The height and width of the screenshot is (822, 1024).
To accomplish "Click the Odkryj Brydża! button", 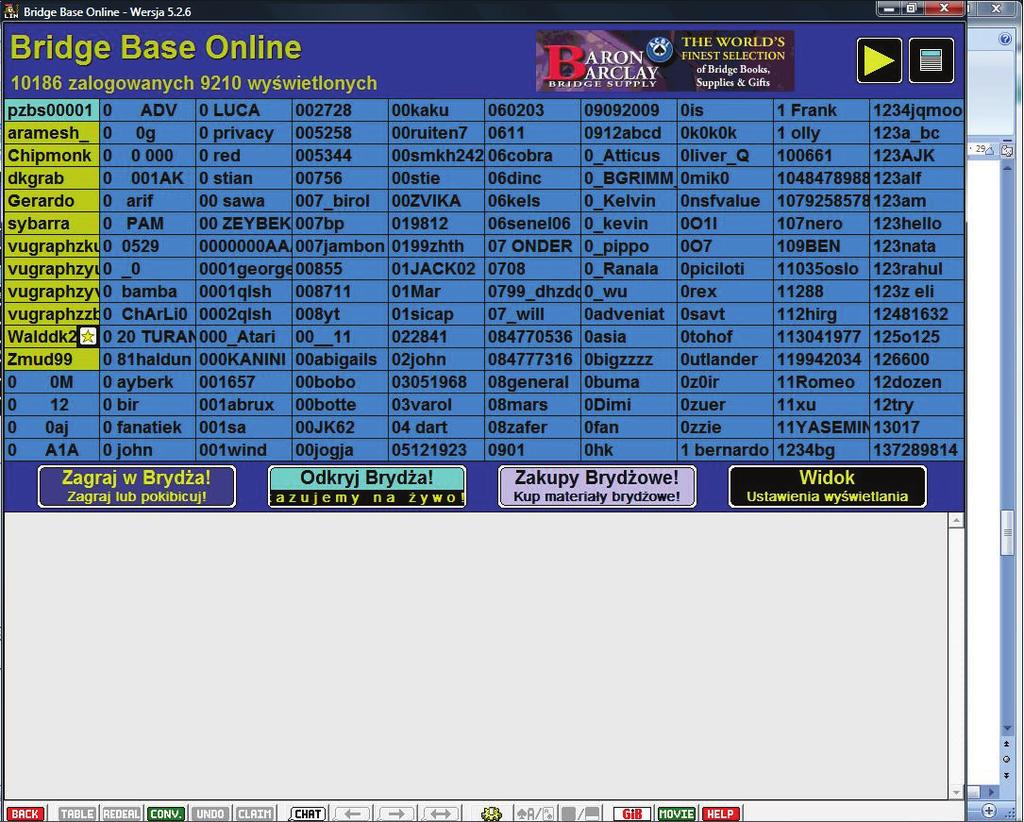I will 367,486.
